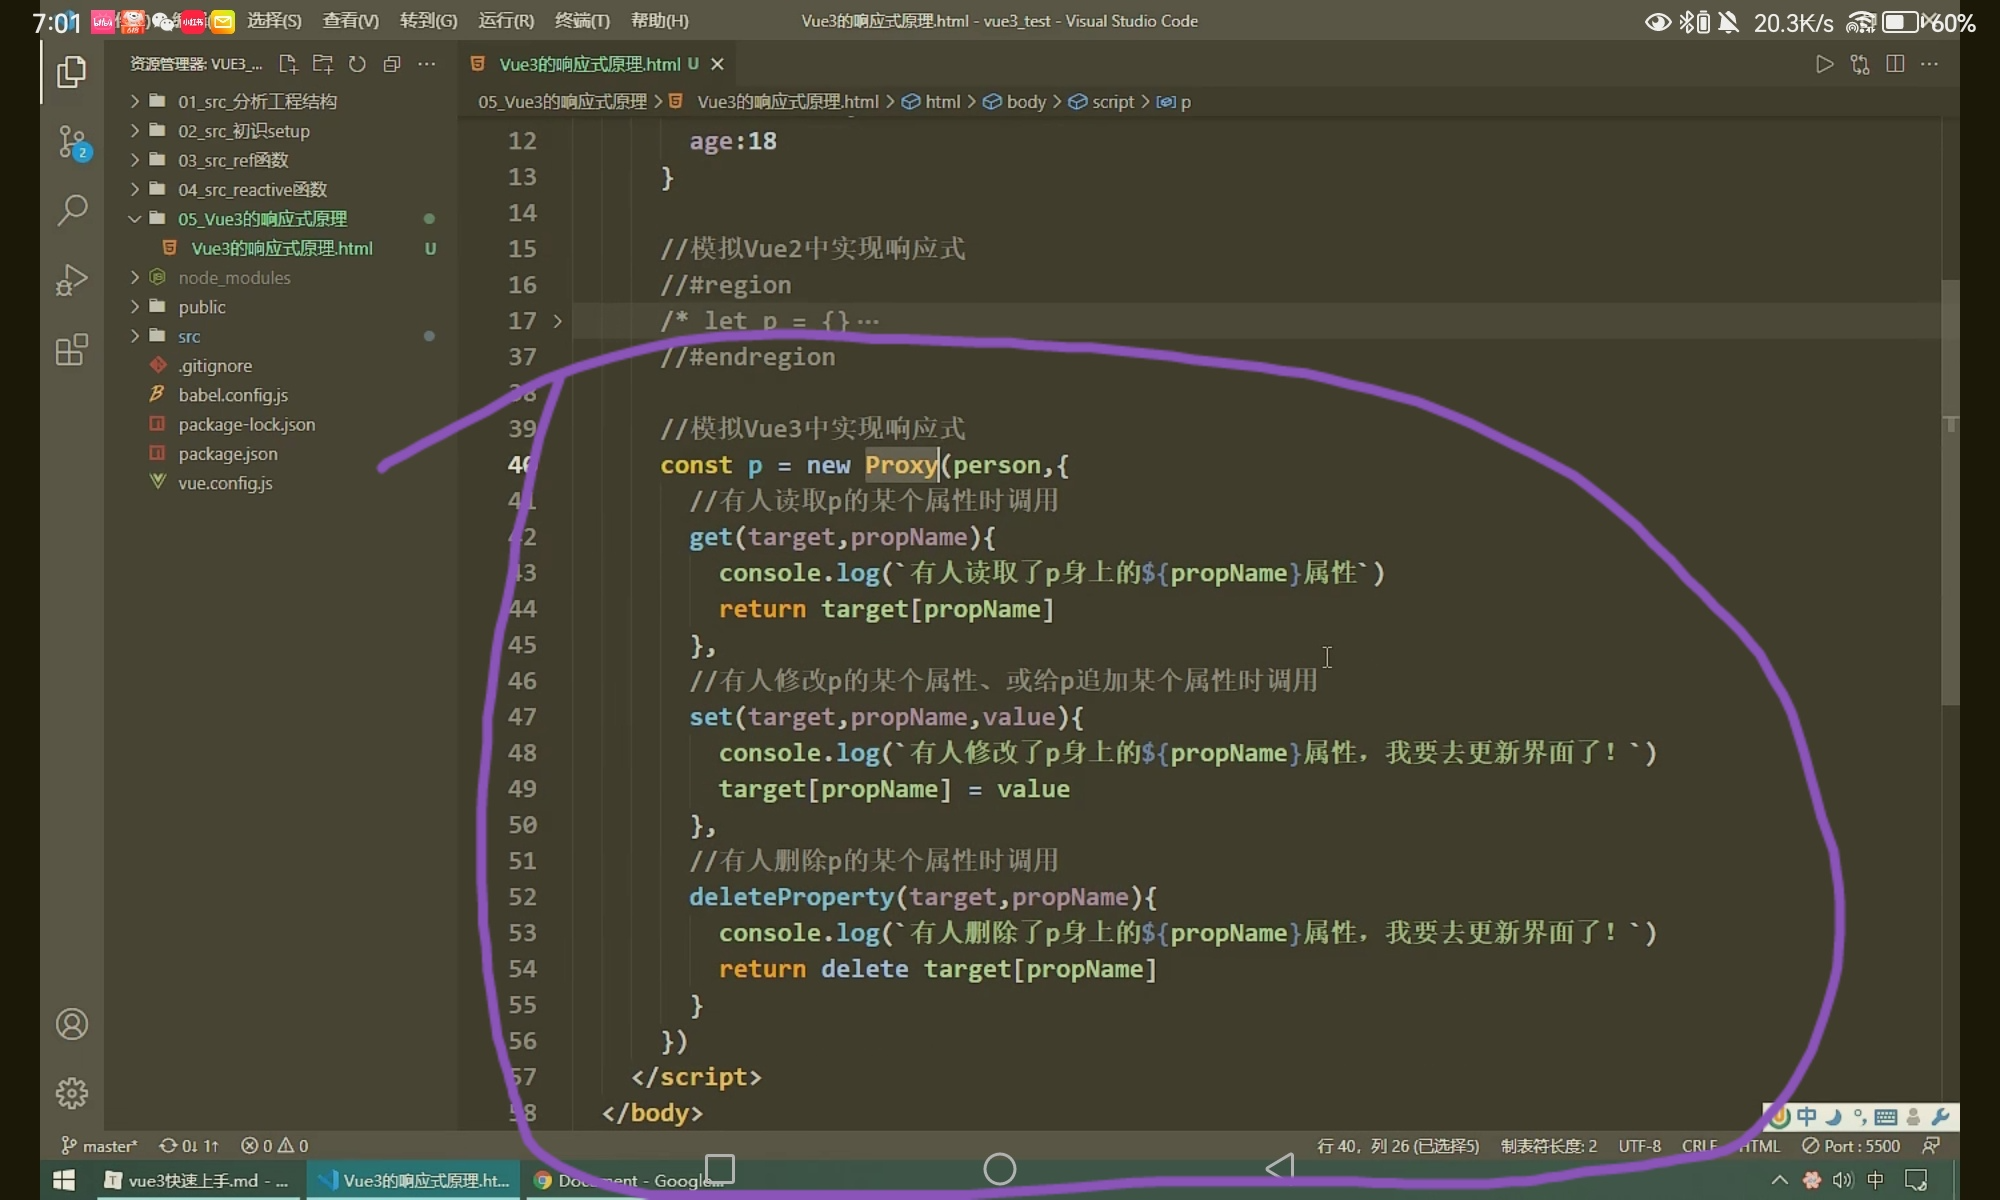Open the Manage gear settings icon
This screenshot has height=1200, width=2000.
[72, 1093]
